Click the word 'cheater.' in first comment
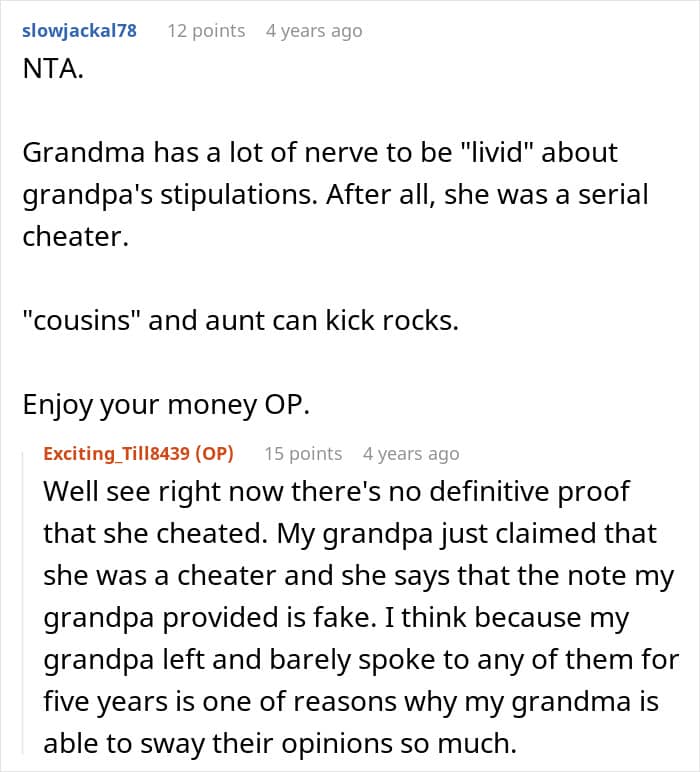700x772 pixels. click(x=76, y=237)
